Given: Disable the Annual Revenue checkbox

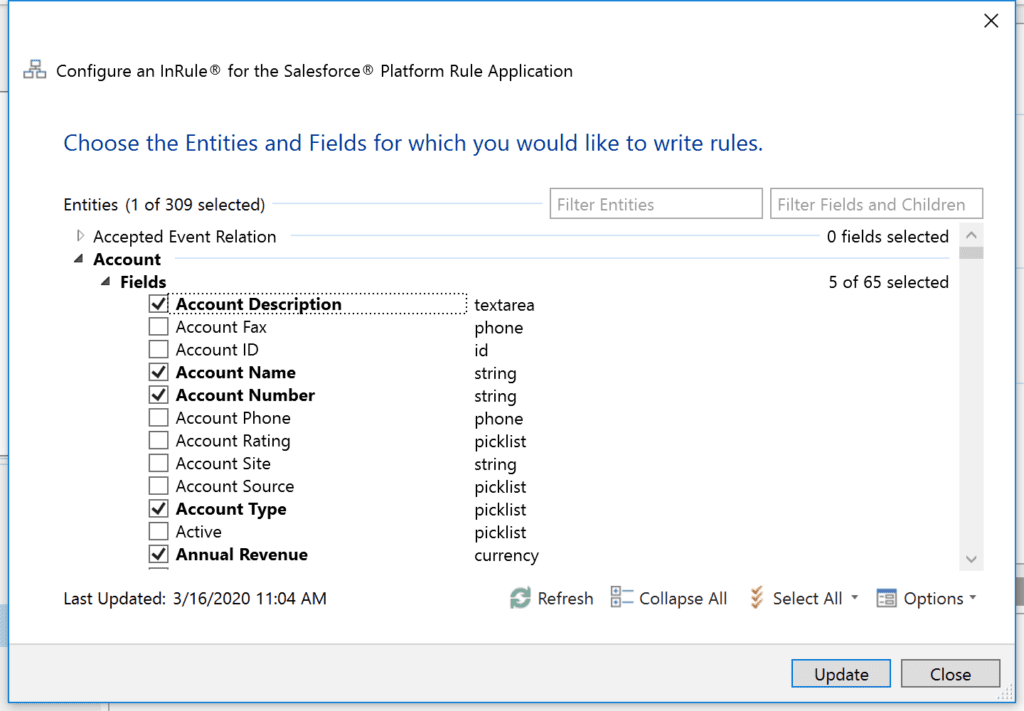Looking at the screenshot, I should click(158, 554).
